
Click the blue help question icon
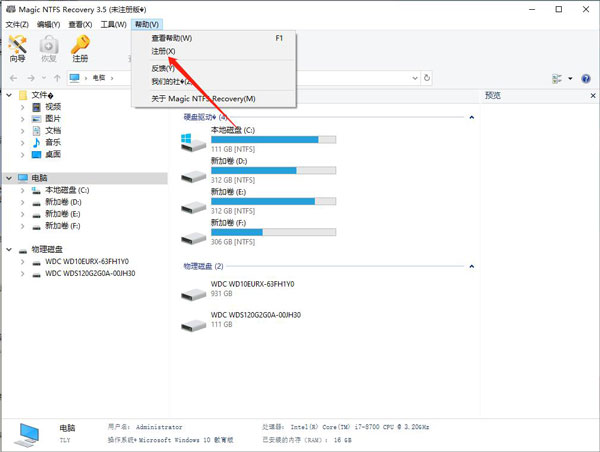585,78
